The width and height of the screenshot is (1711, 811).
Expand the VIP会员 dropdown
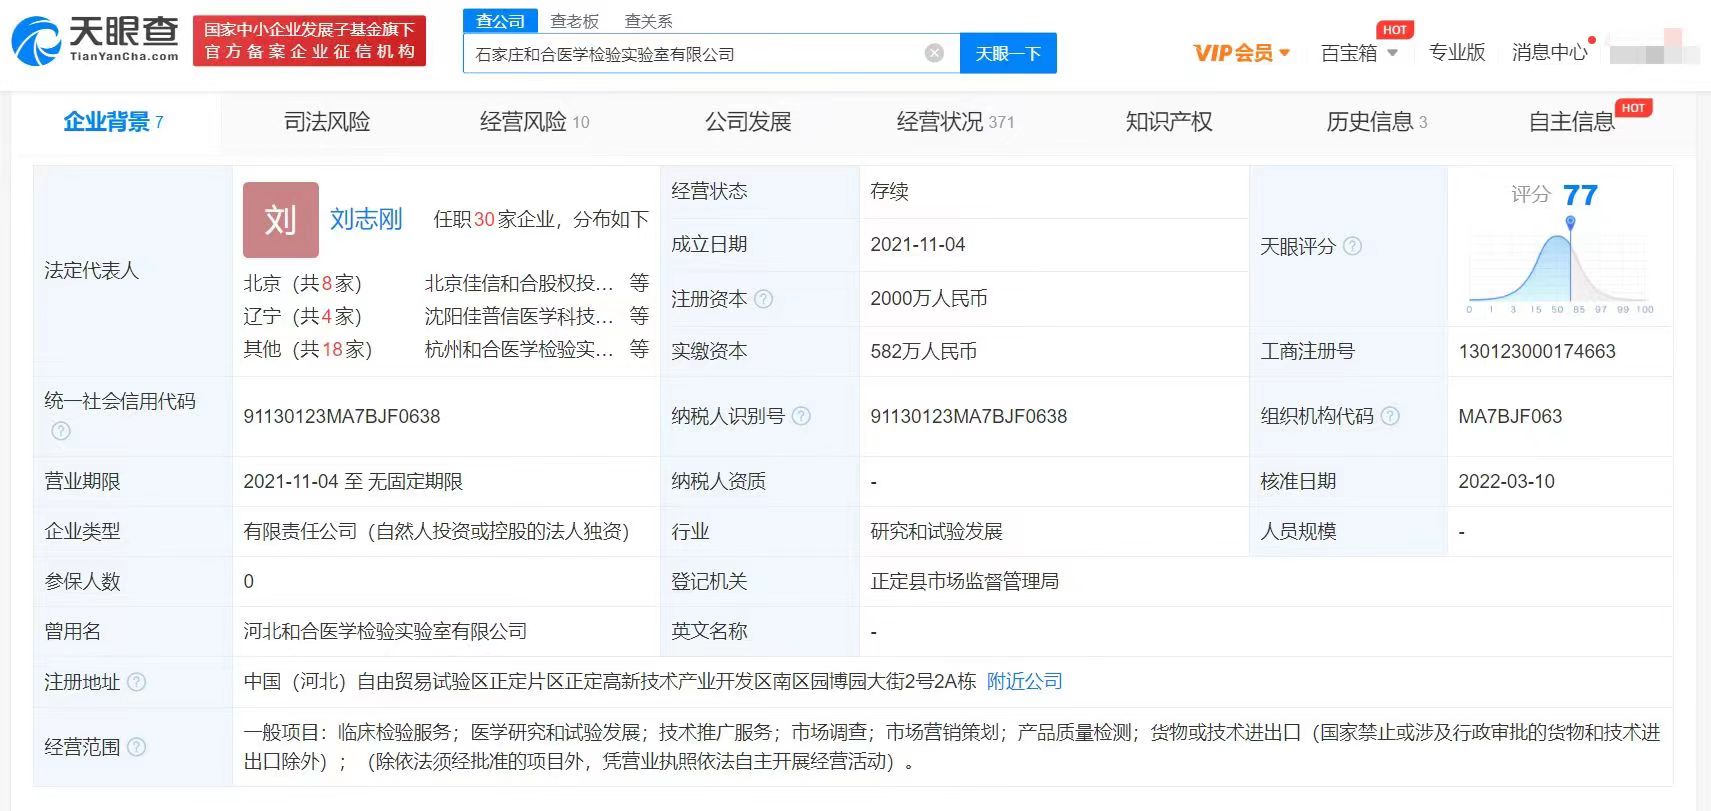click(1241, 53)
